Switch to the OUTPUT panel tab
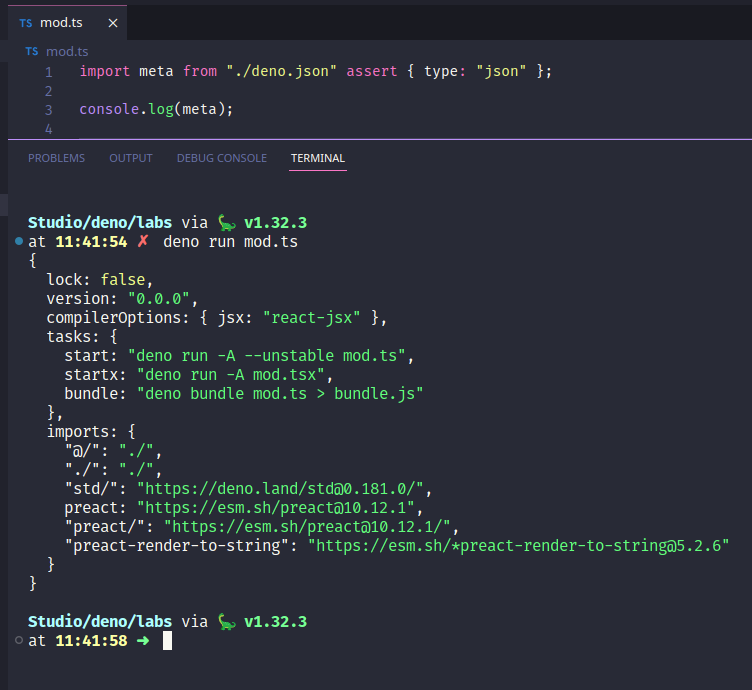The height and width of the screenshot is (690, 752). click(130, 158)
